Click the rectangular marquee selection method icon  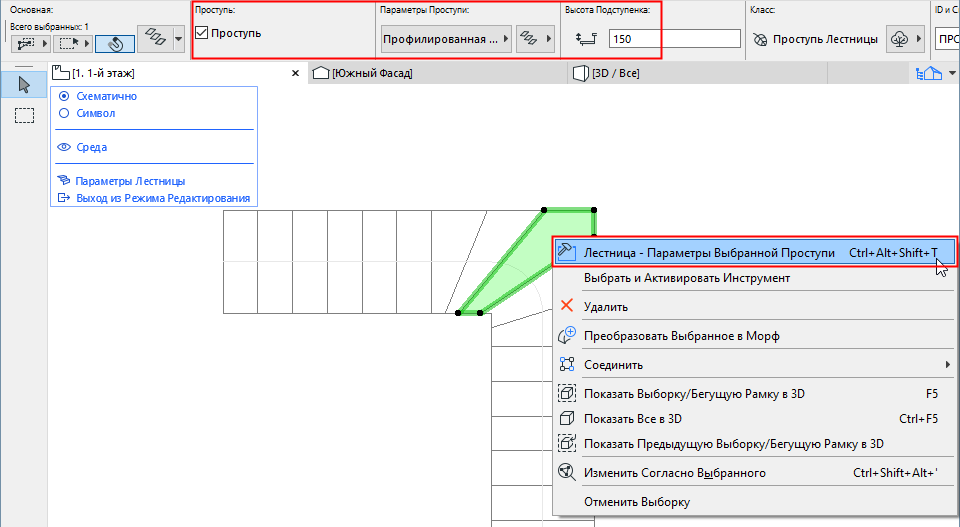click(x=67, y=43)
